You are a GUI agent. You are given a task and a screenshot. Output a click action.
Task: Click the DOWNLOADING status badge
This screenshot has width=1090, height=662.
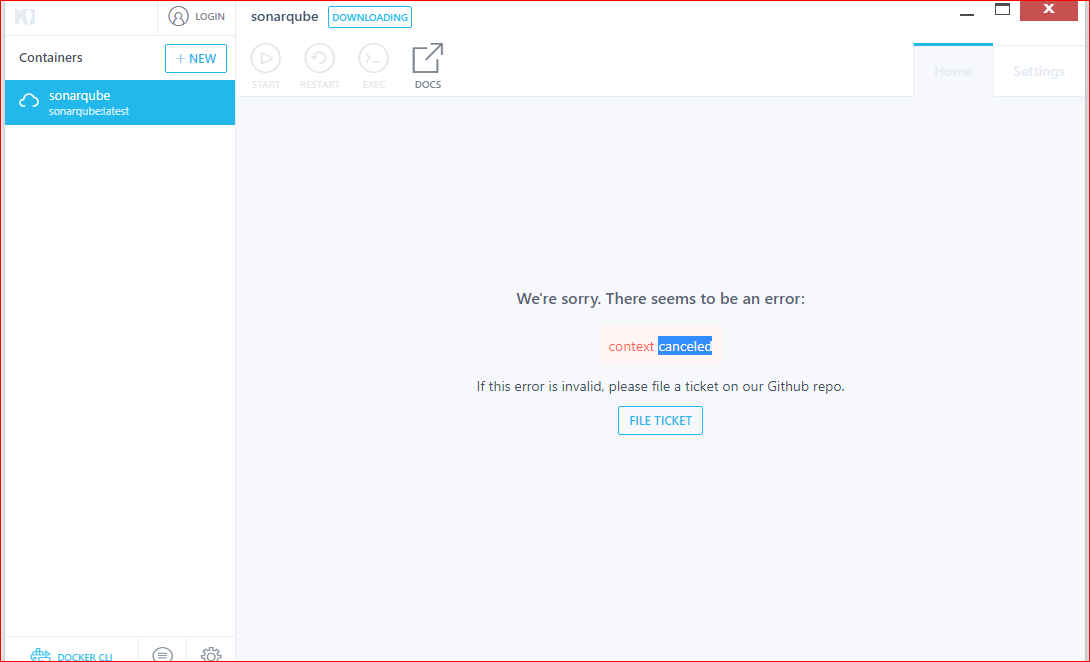369,16
